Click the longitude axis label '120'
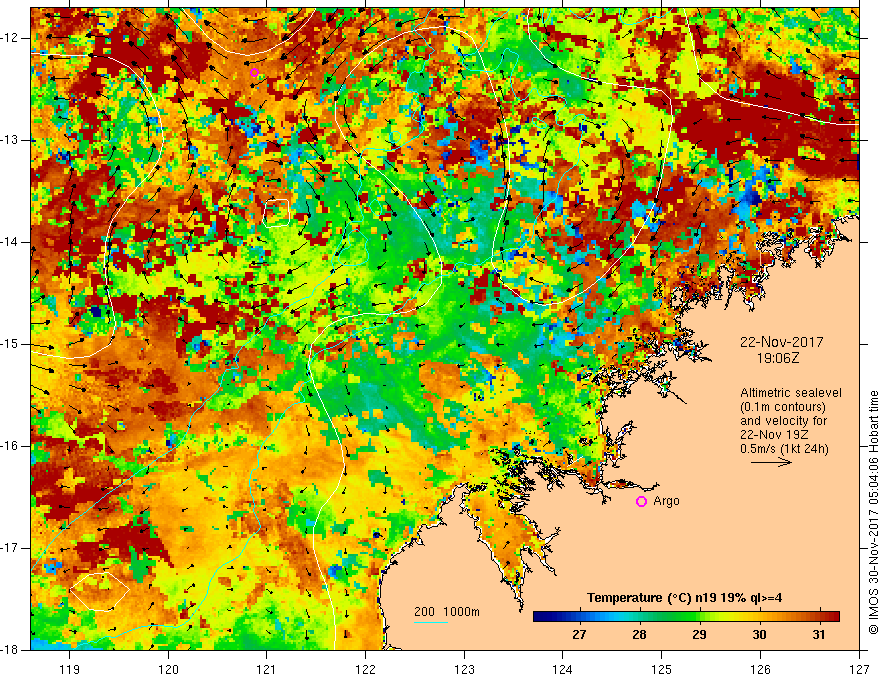The image size is (880, 680). click(168, 669)
